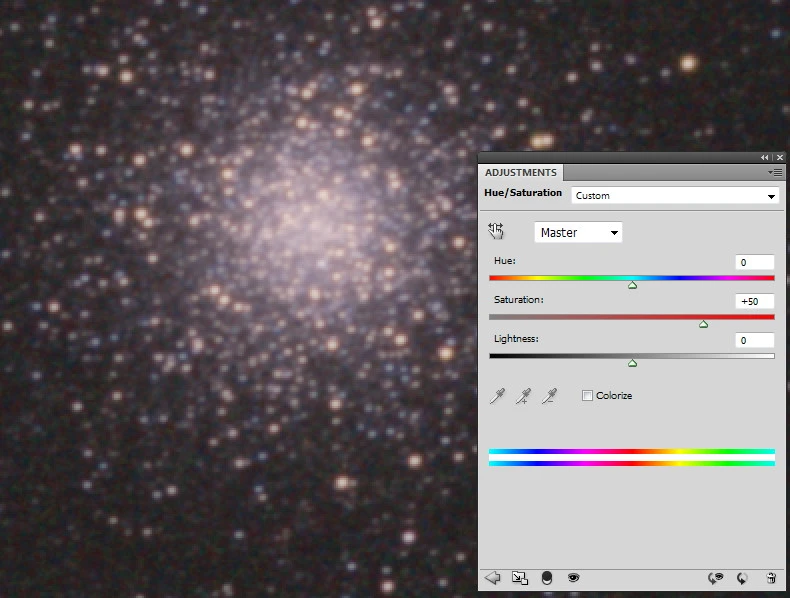Viewport: 790px width, 598px height.
Task: Click the Hue label
Action: (x=505, y=260)
